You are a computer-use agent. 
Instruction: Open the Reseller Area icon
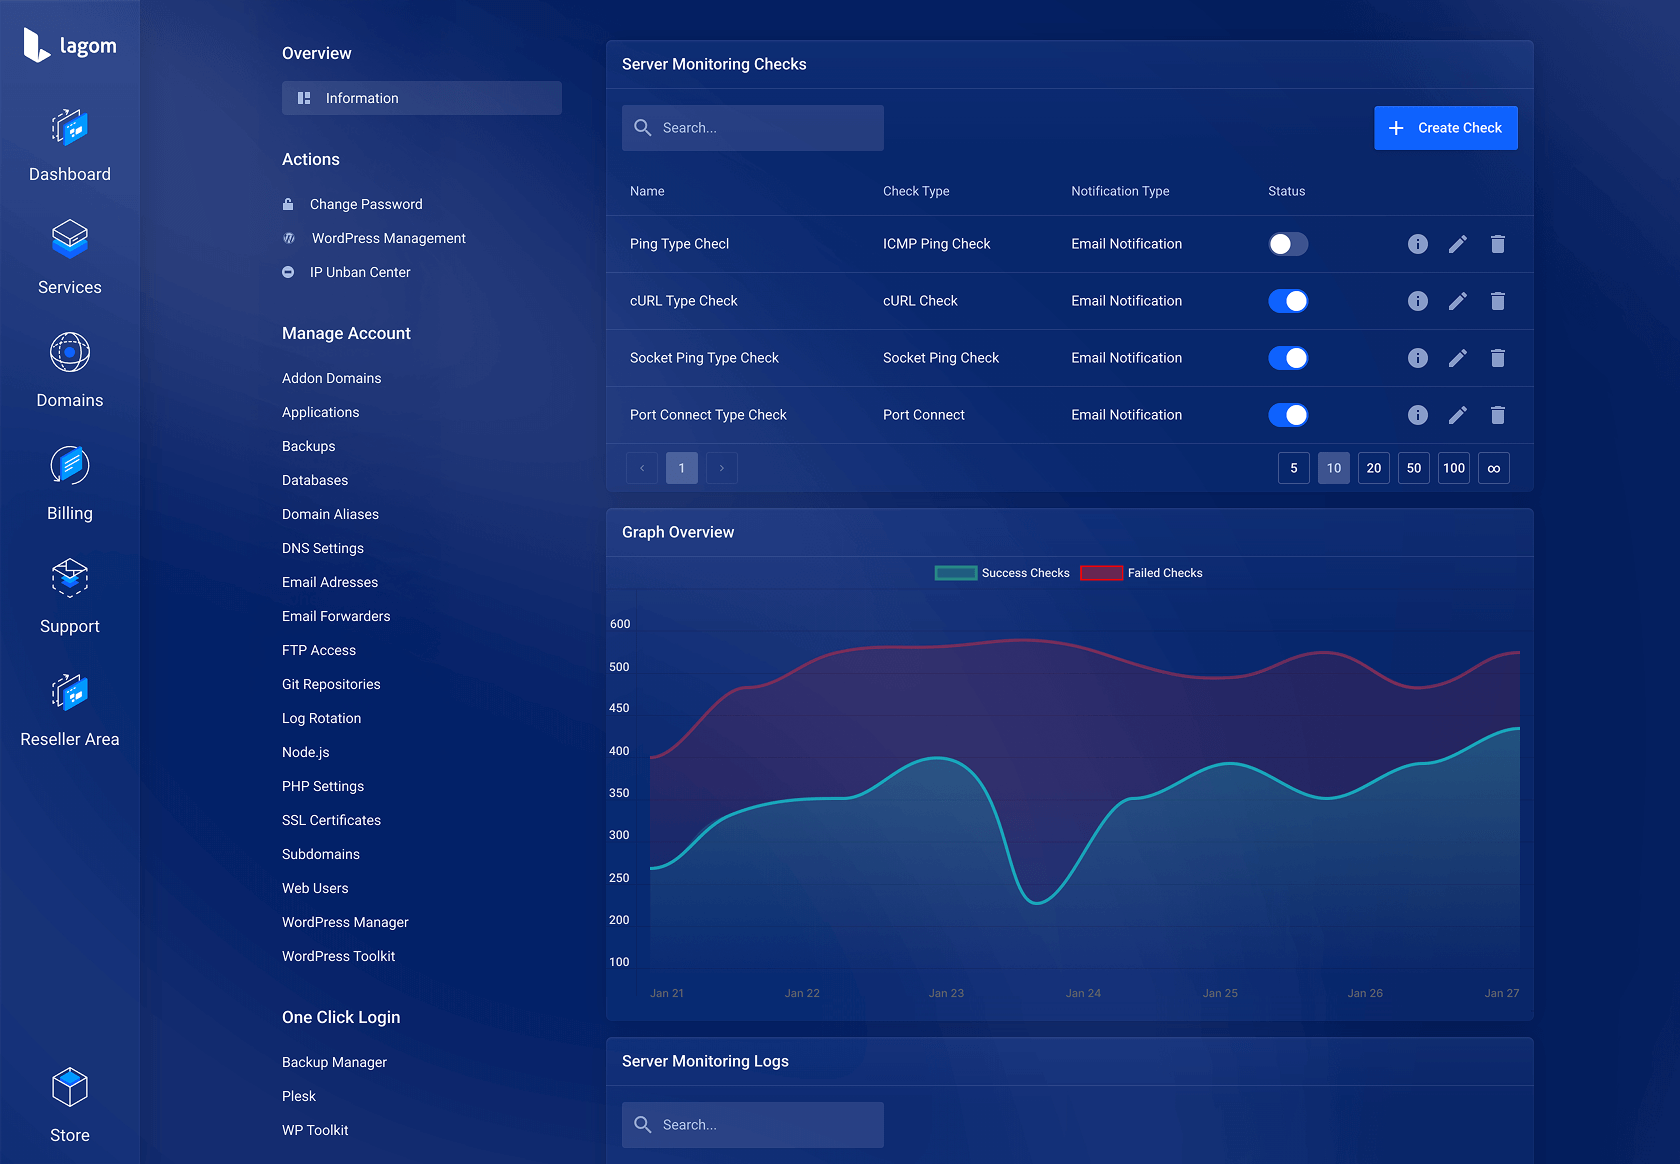70,692
